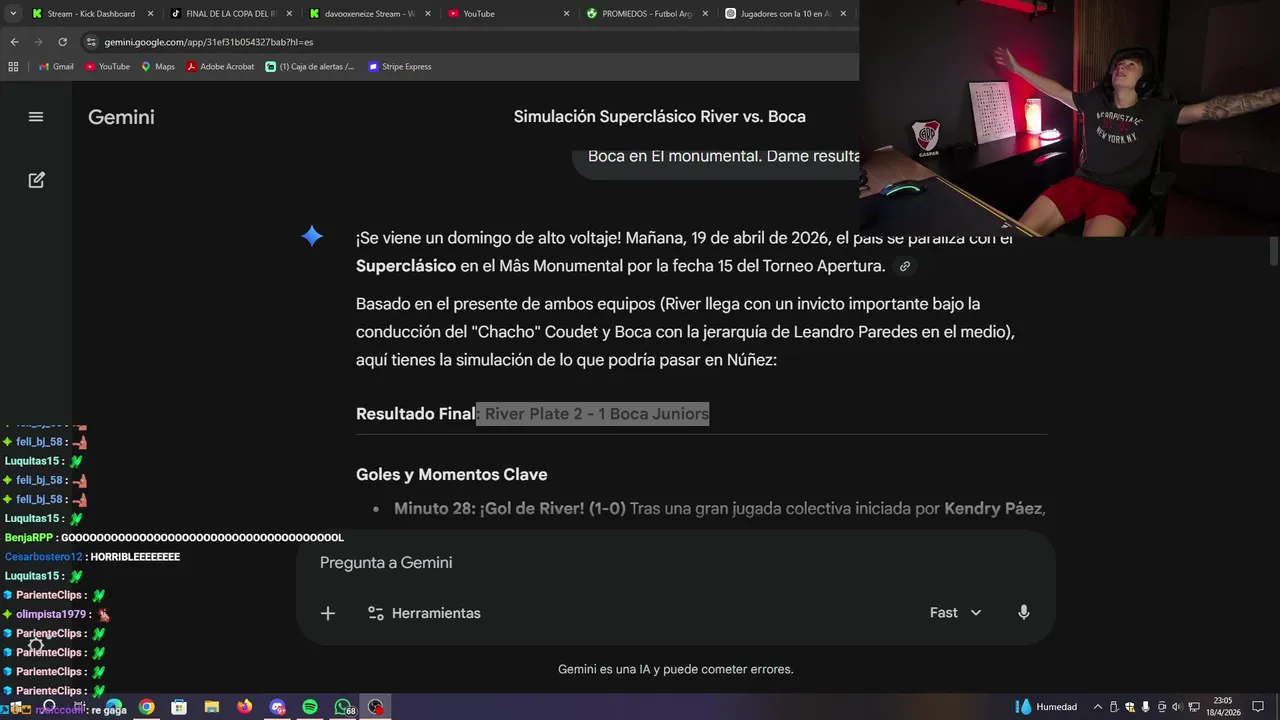Switch to PROMIEDOS Futbol tab
The height and width of the screenshot is (720, 1280).
click(647, 14)
